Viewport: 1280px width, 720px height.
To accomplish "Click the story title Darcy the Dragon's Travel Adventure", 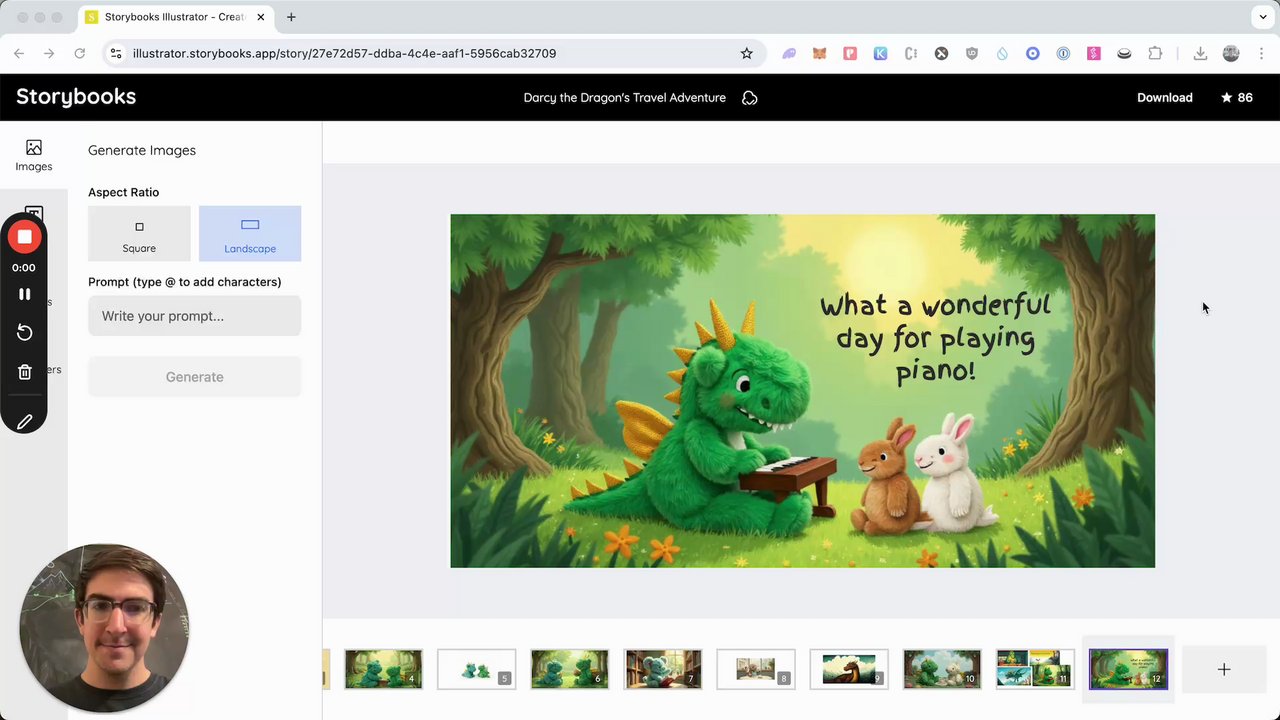I will 624,97.
